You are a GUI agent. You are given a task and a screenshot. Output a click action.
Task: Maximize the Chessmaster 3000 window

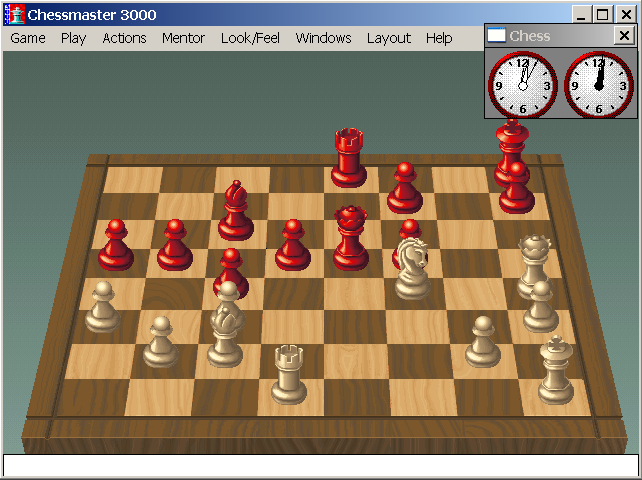point(603,15)
